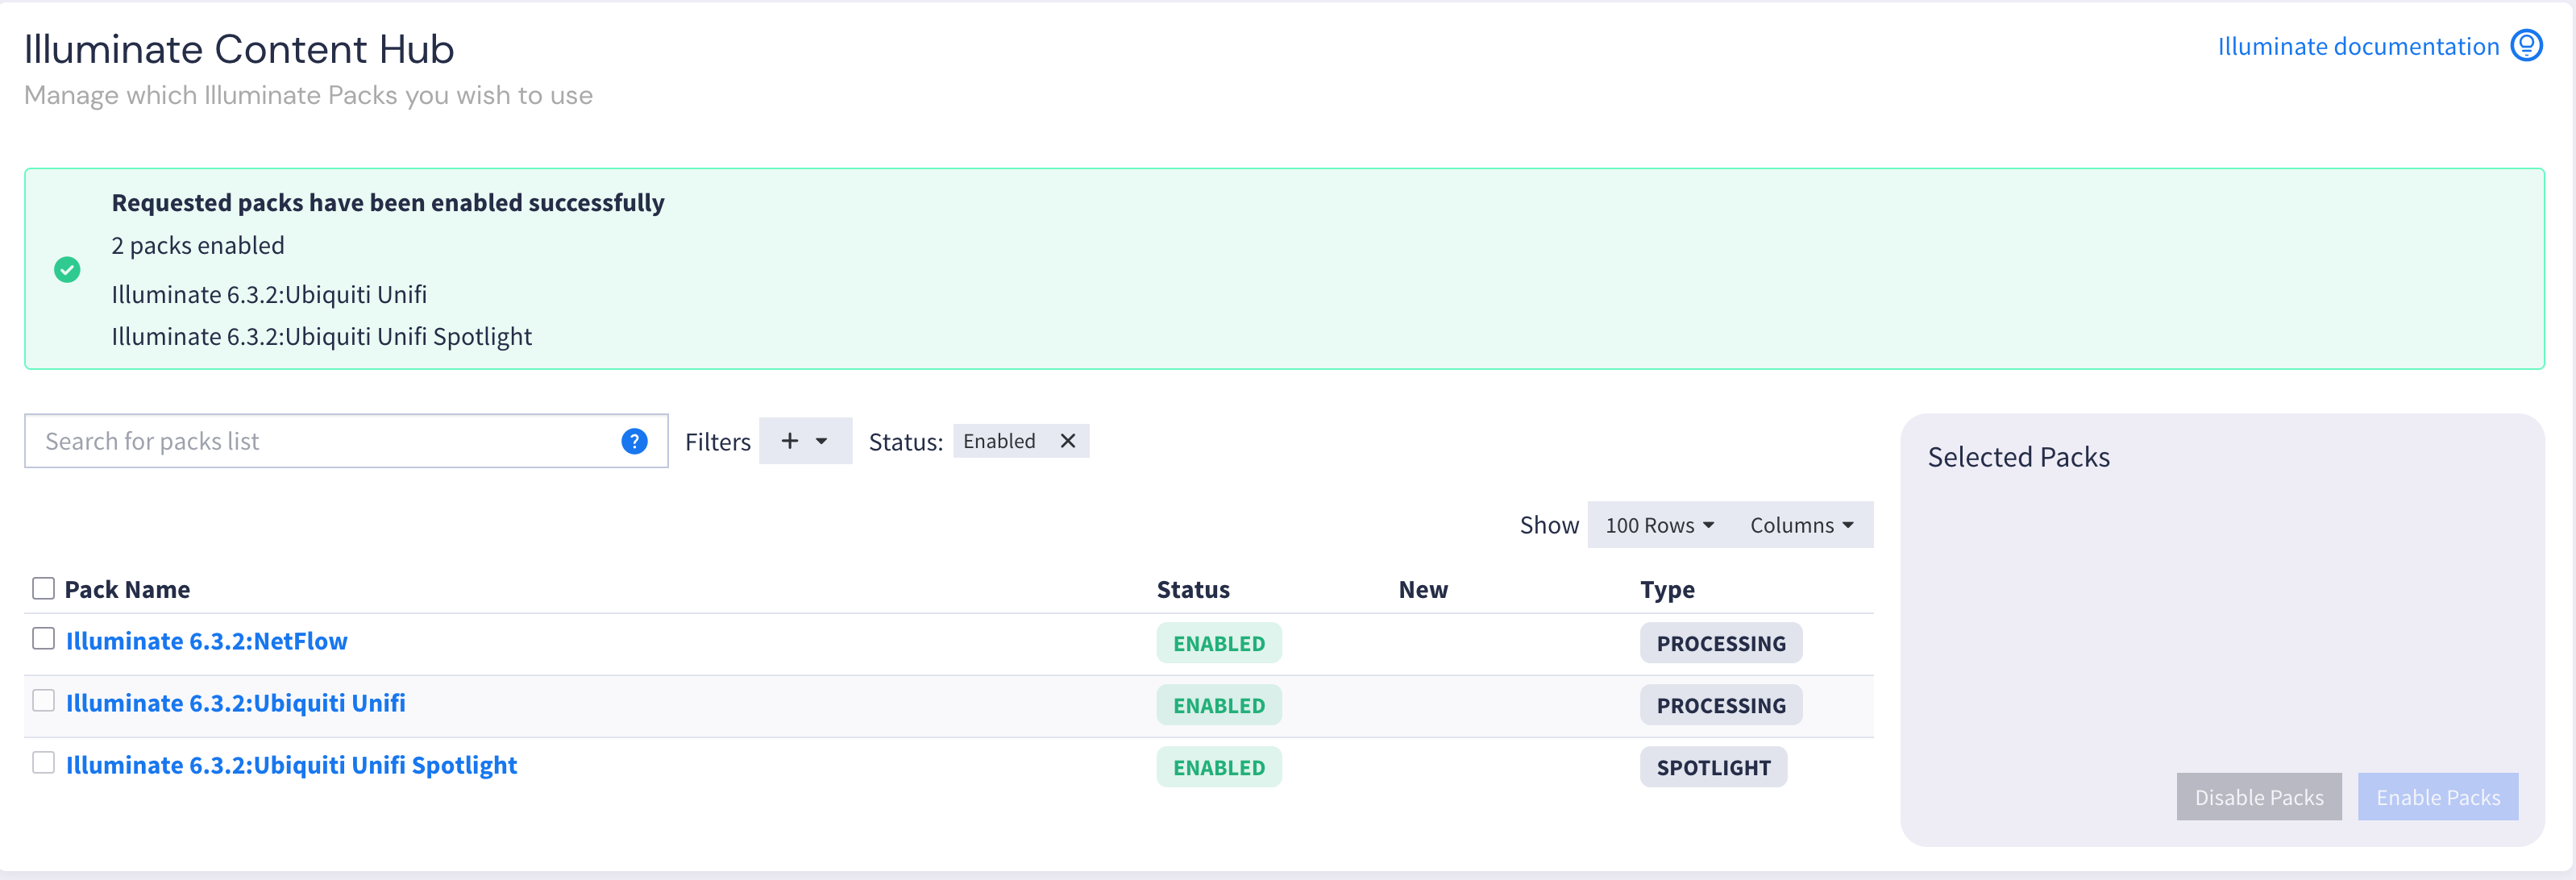Viewport: 2576px width, 880px height.
Task: Click the documentation help circle icon
Action: click(2527, 46)
